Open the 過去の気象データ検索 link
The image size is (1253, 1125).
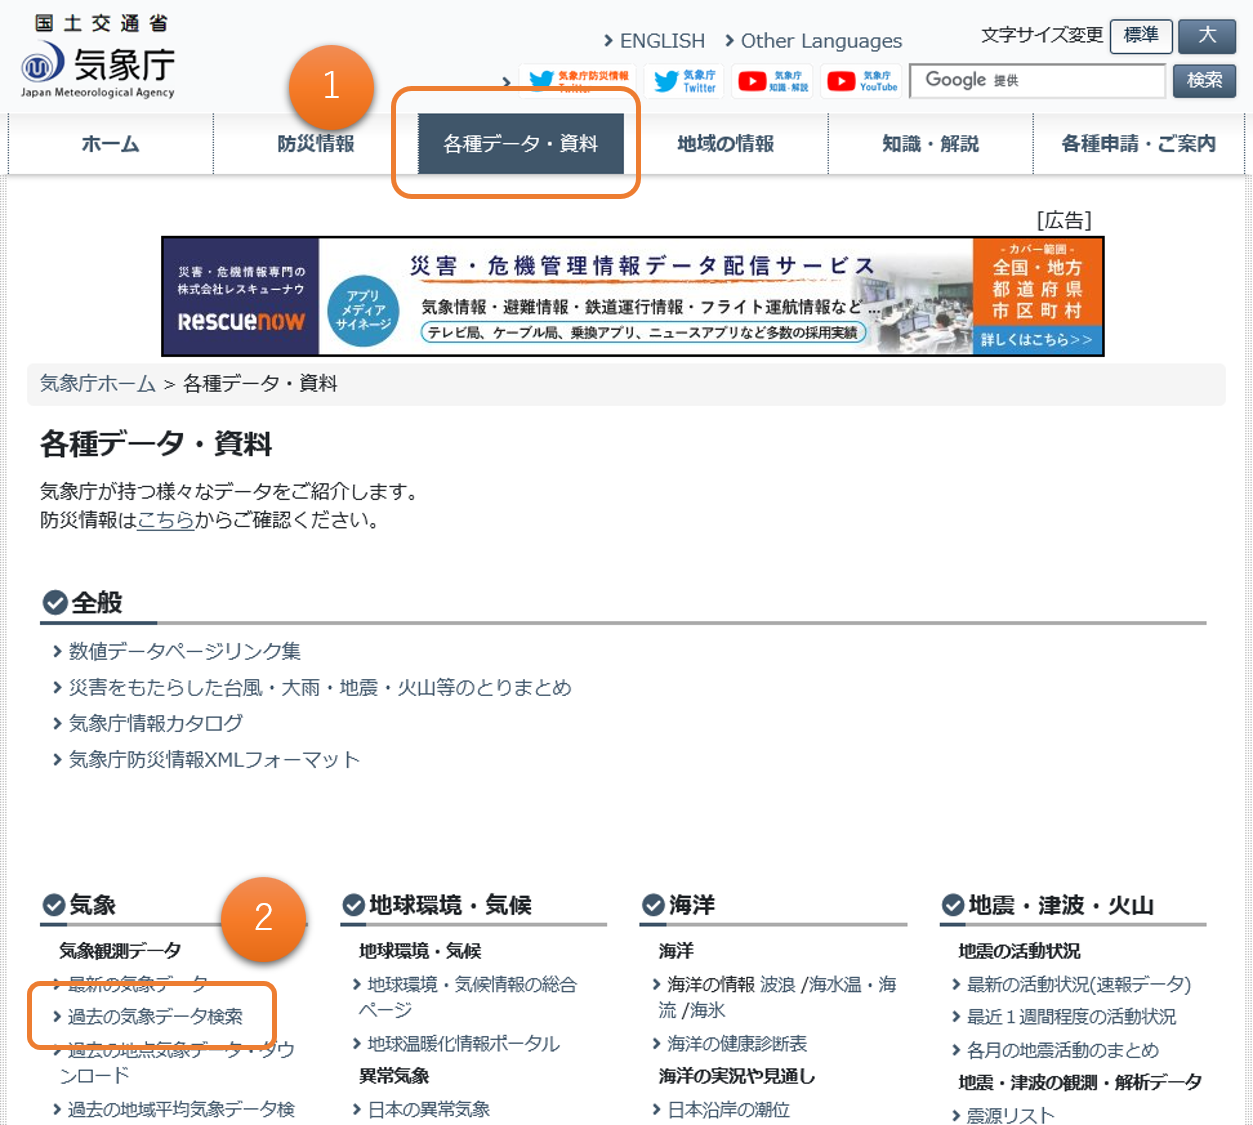[x=155, y=1017]
